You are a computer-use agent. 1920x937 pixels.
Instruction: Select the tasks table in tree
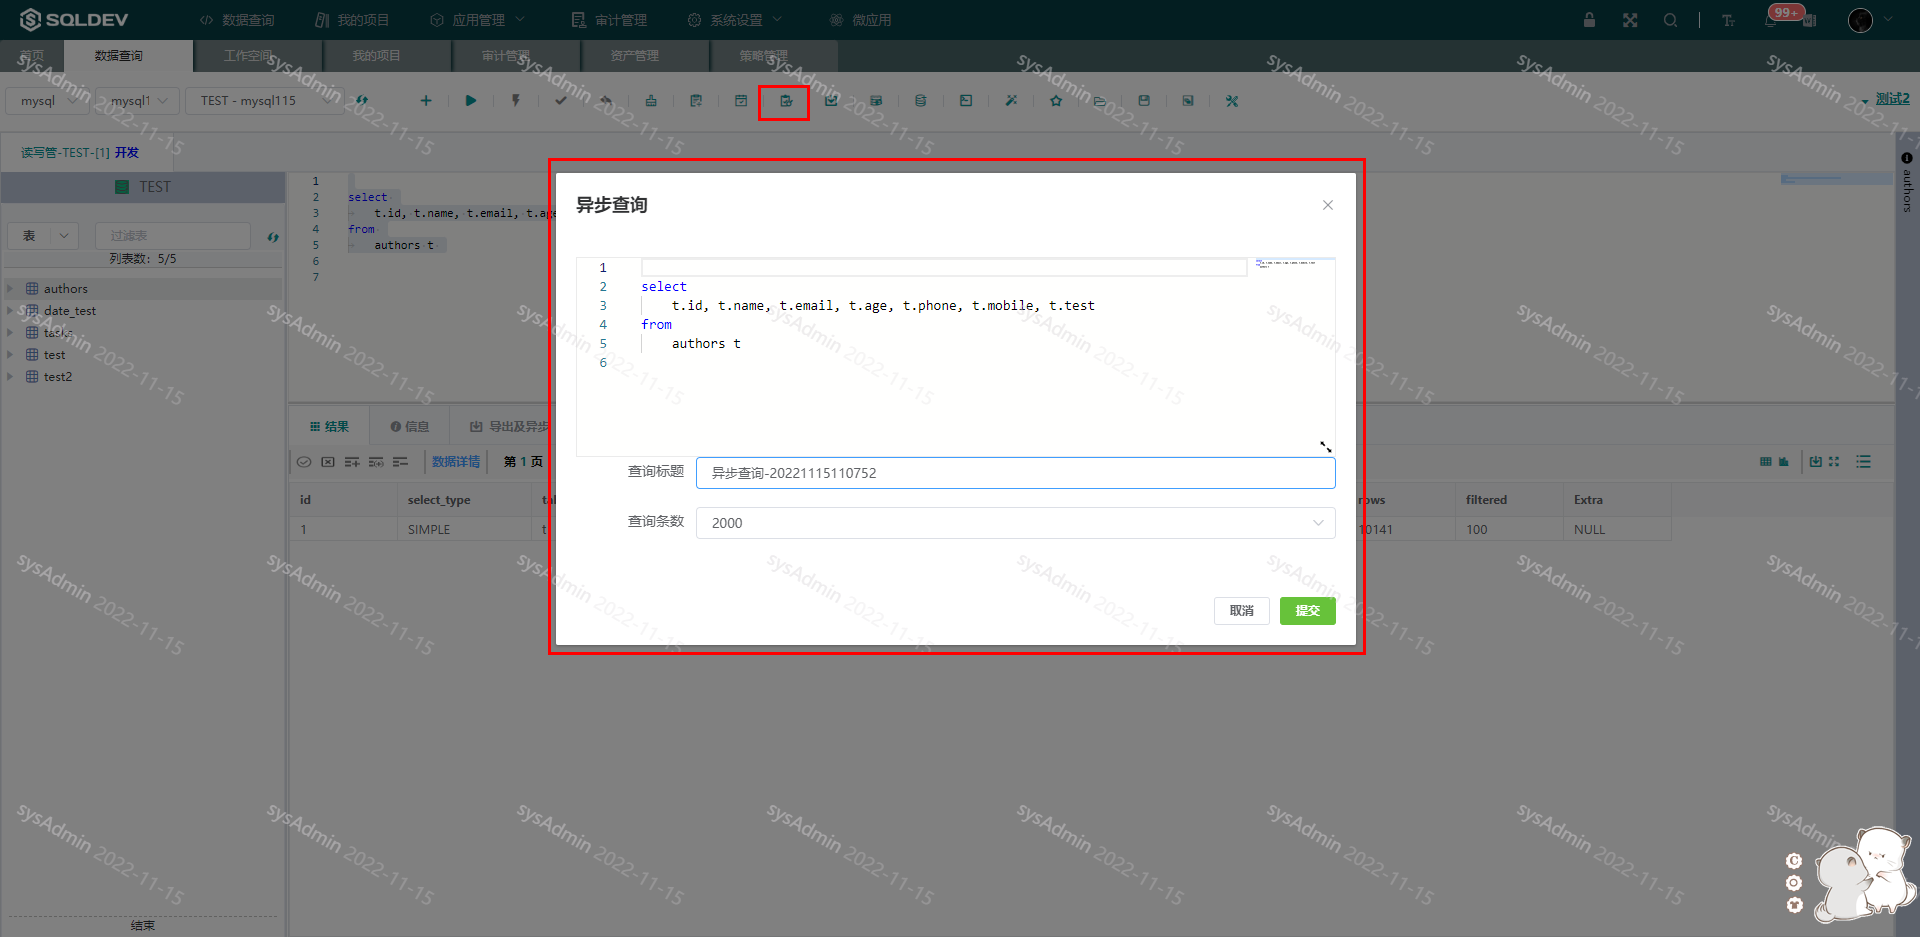[x=57, y=333]
